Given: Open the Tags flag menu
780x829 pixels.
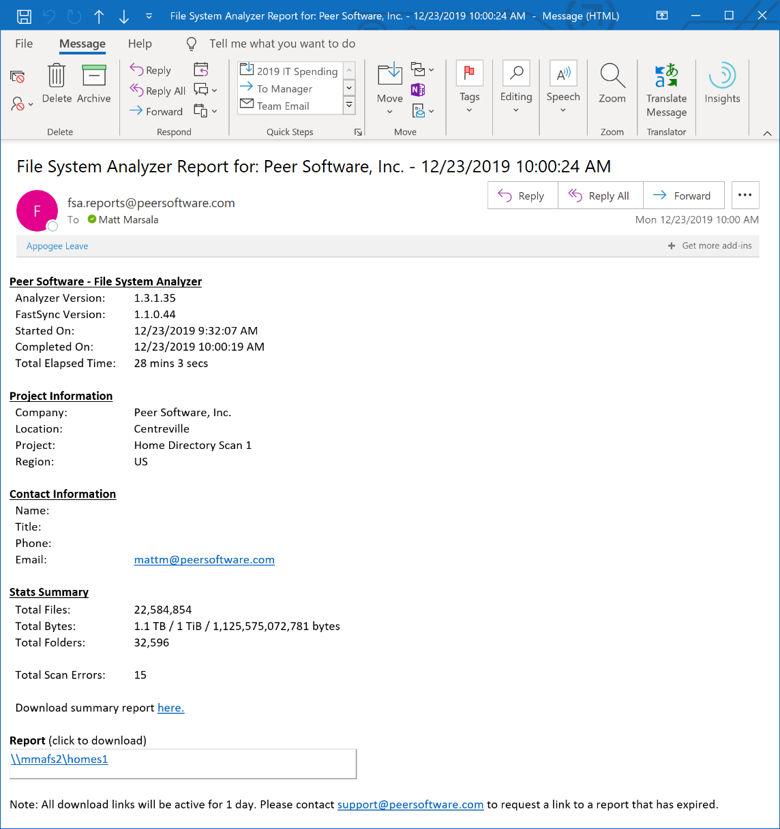Looking at the screenshot, I should pyautogui.click(x=469, y=87).
